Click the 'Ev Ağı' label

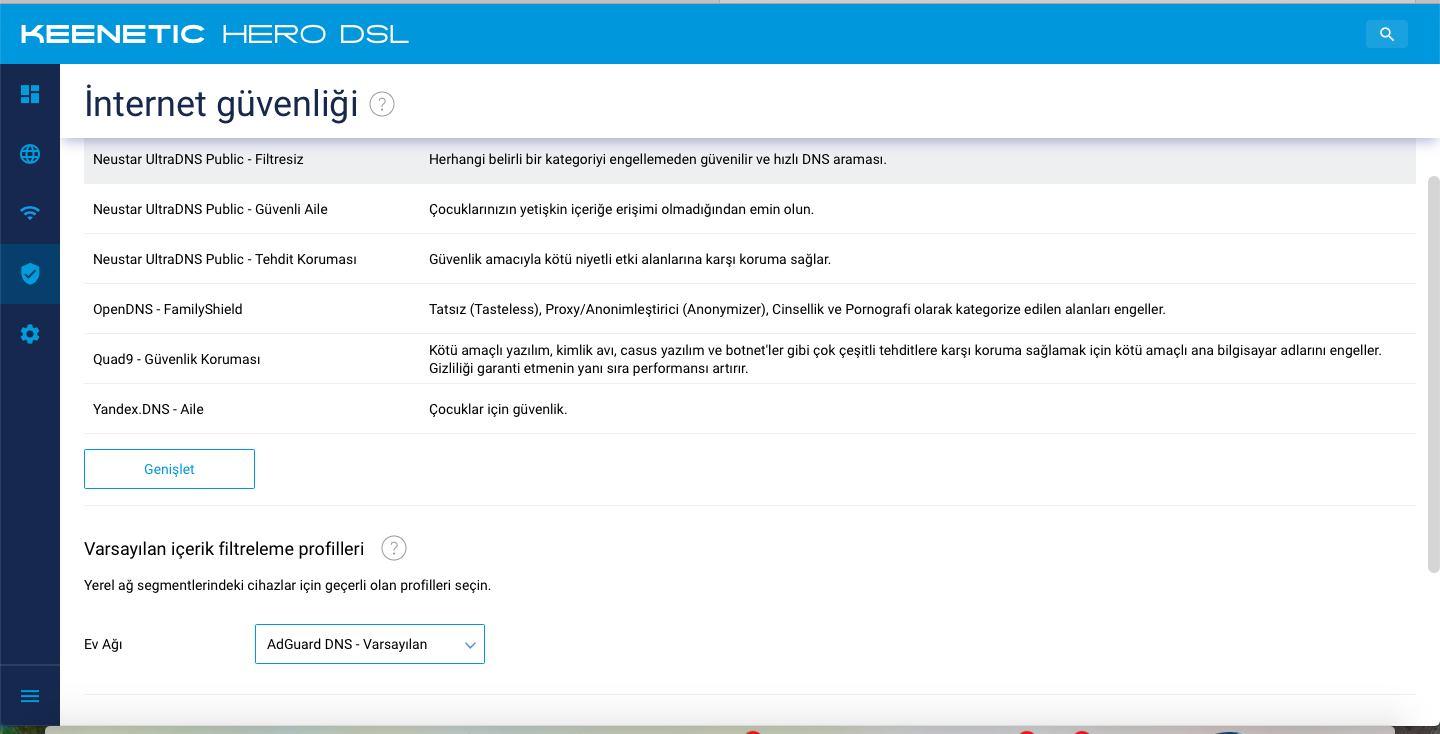click(x=103, y=644)
